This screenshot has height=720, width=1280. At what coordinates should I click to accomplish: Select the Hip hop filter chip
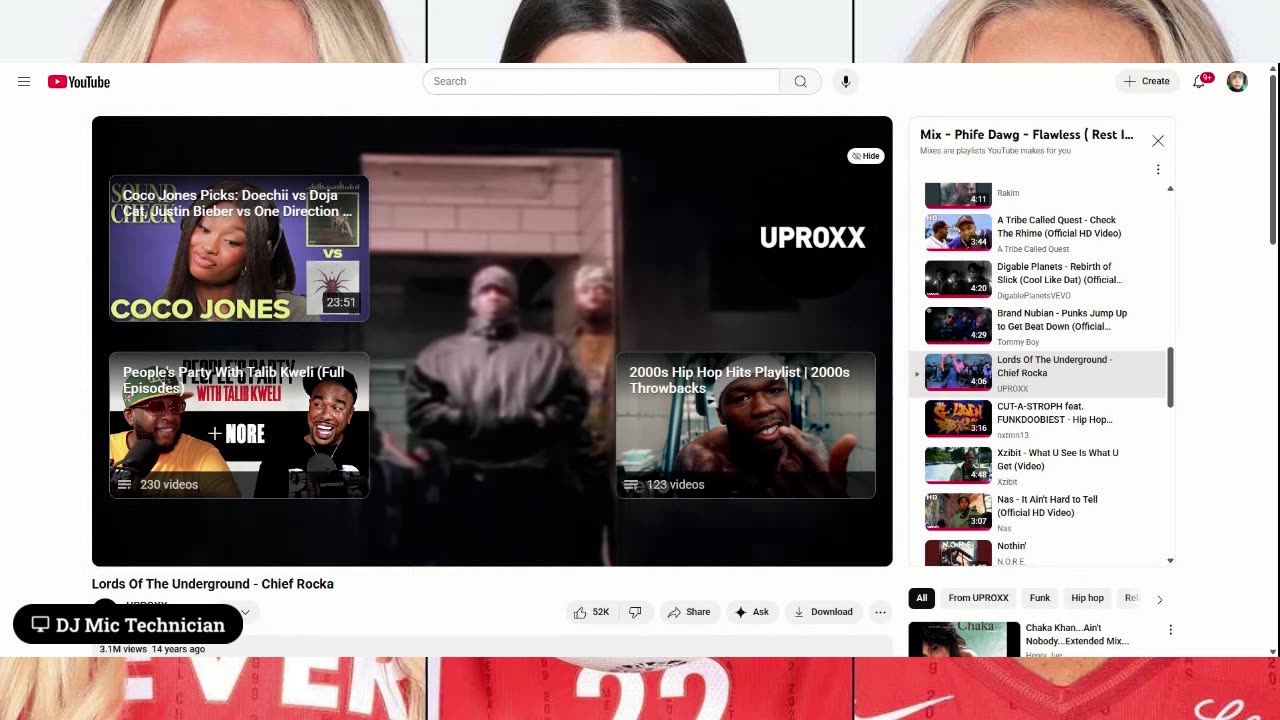[x=1087, y=598]
